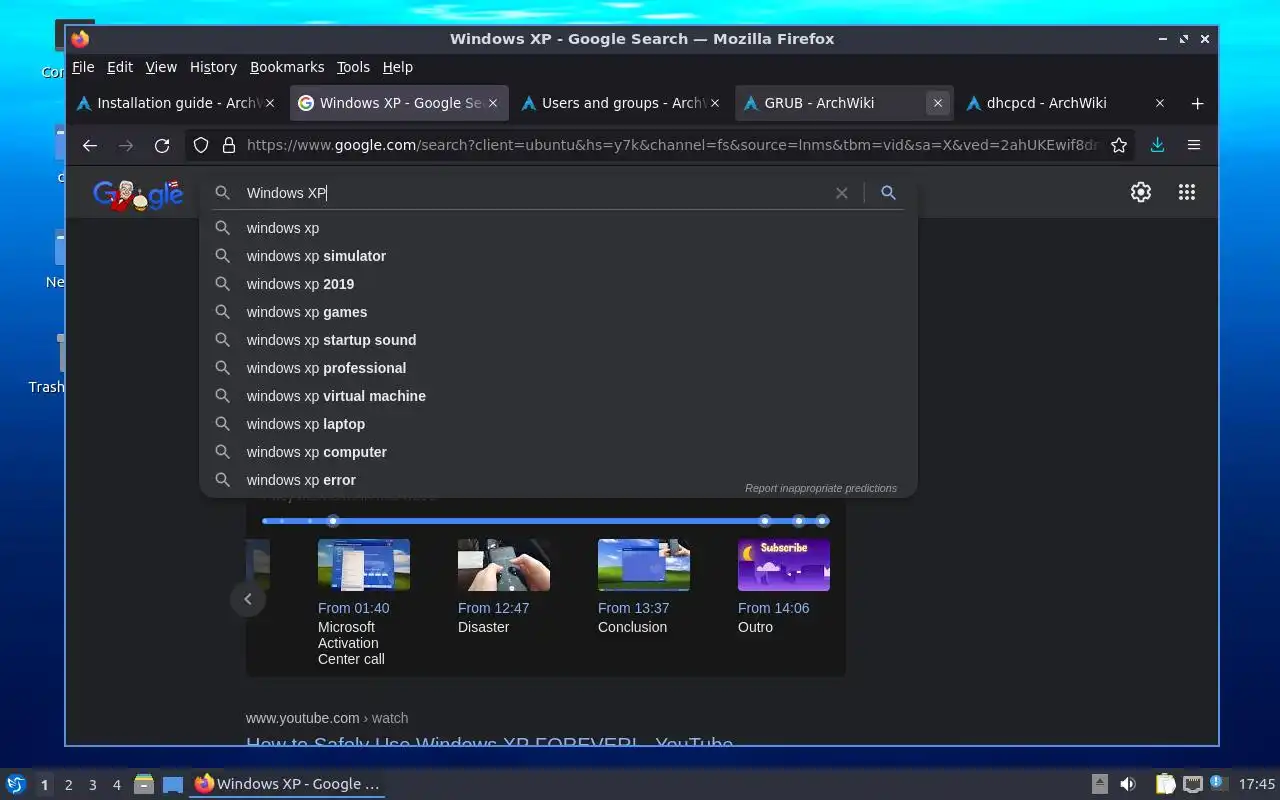Screen dimensions: 1280x800
Task: Open the Tools menu
Action: pos(353,67)
